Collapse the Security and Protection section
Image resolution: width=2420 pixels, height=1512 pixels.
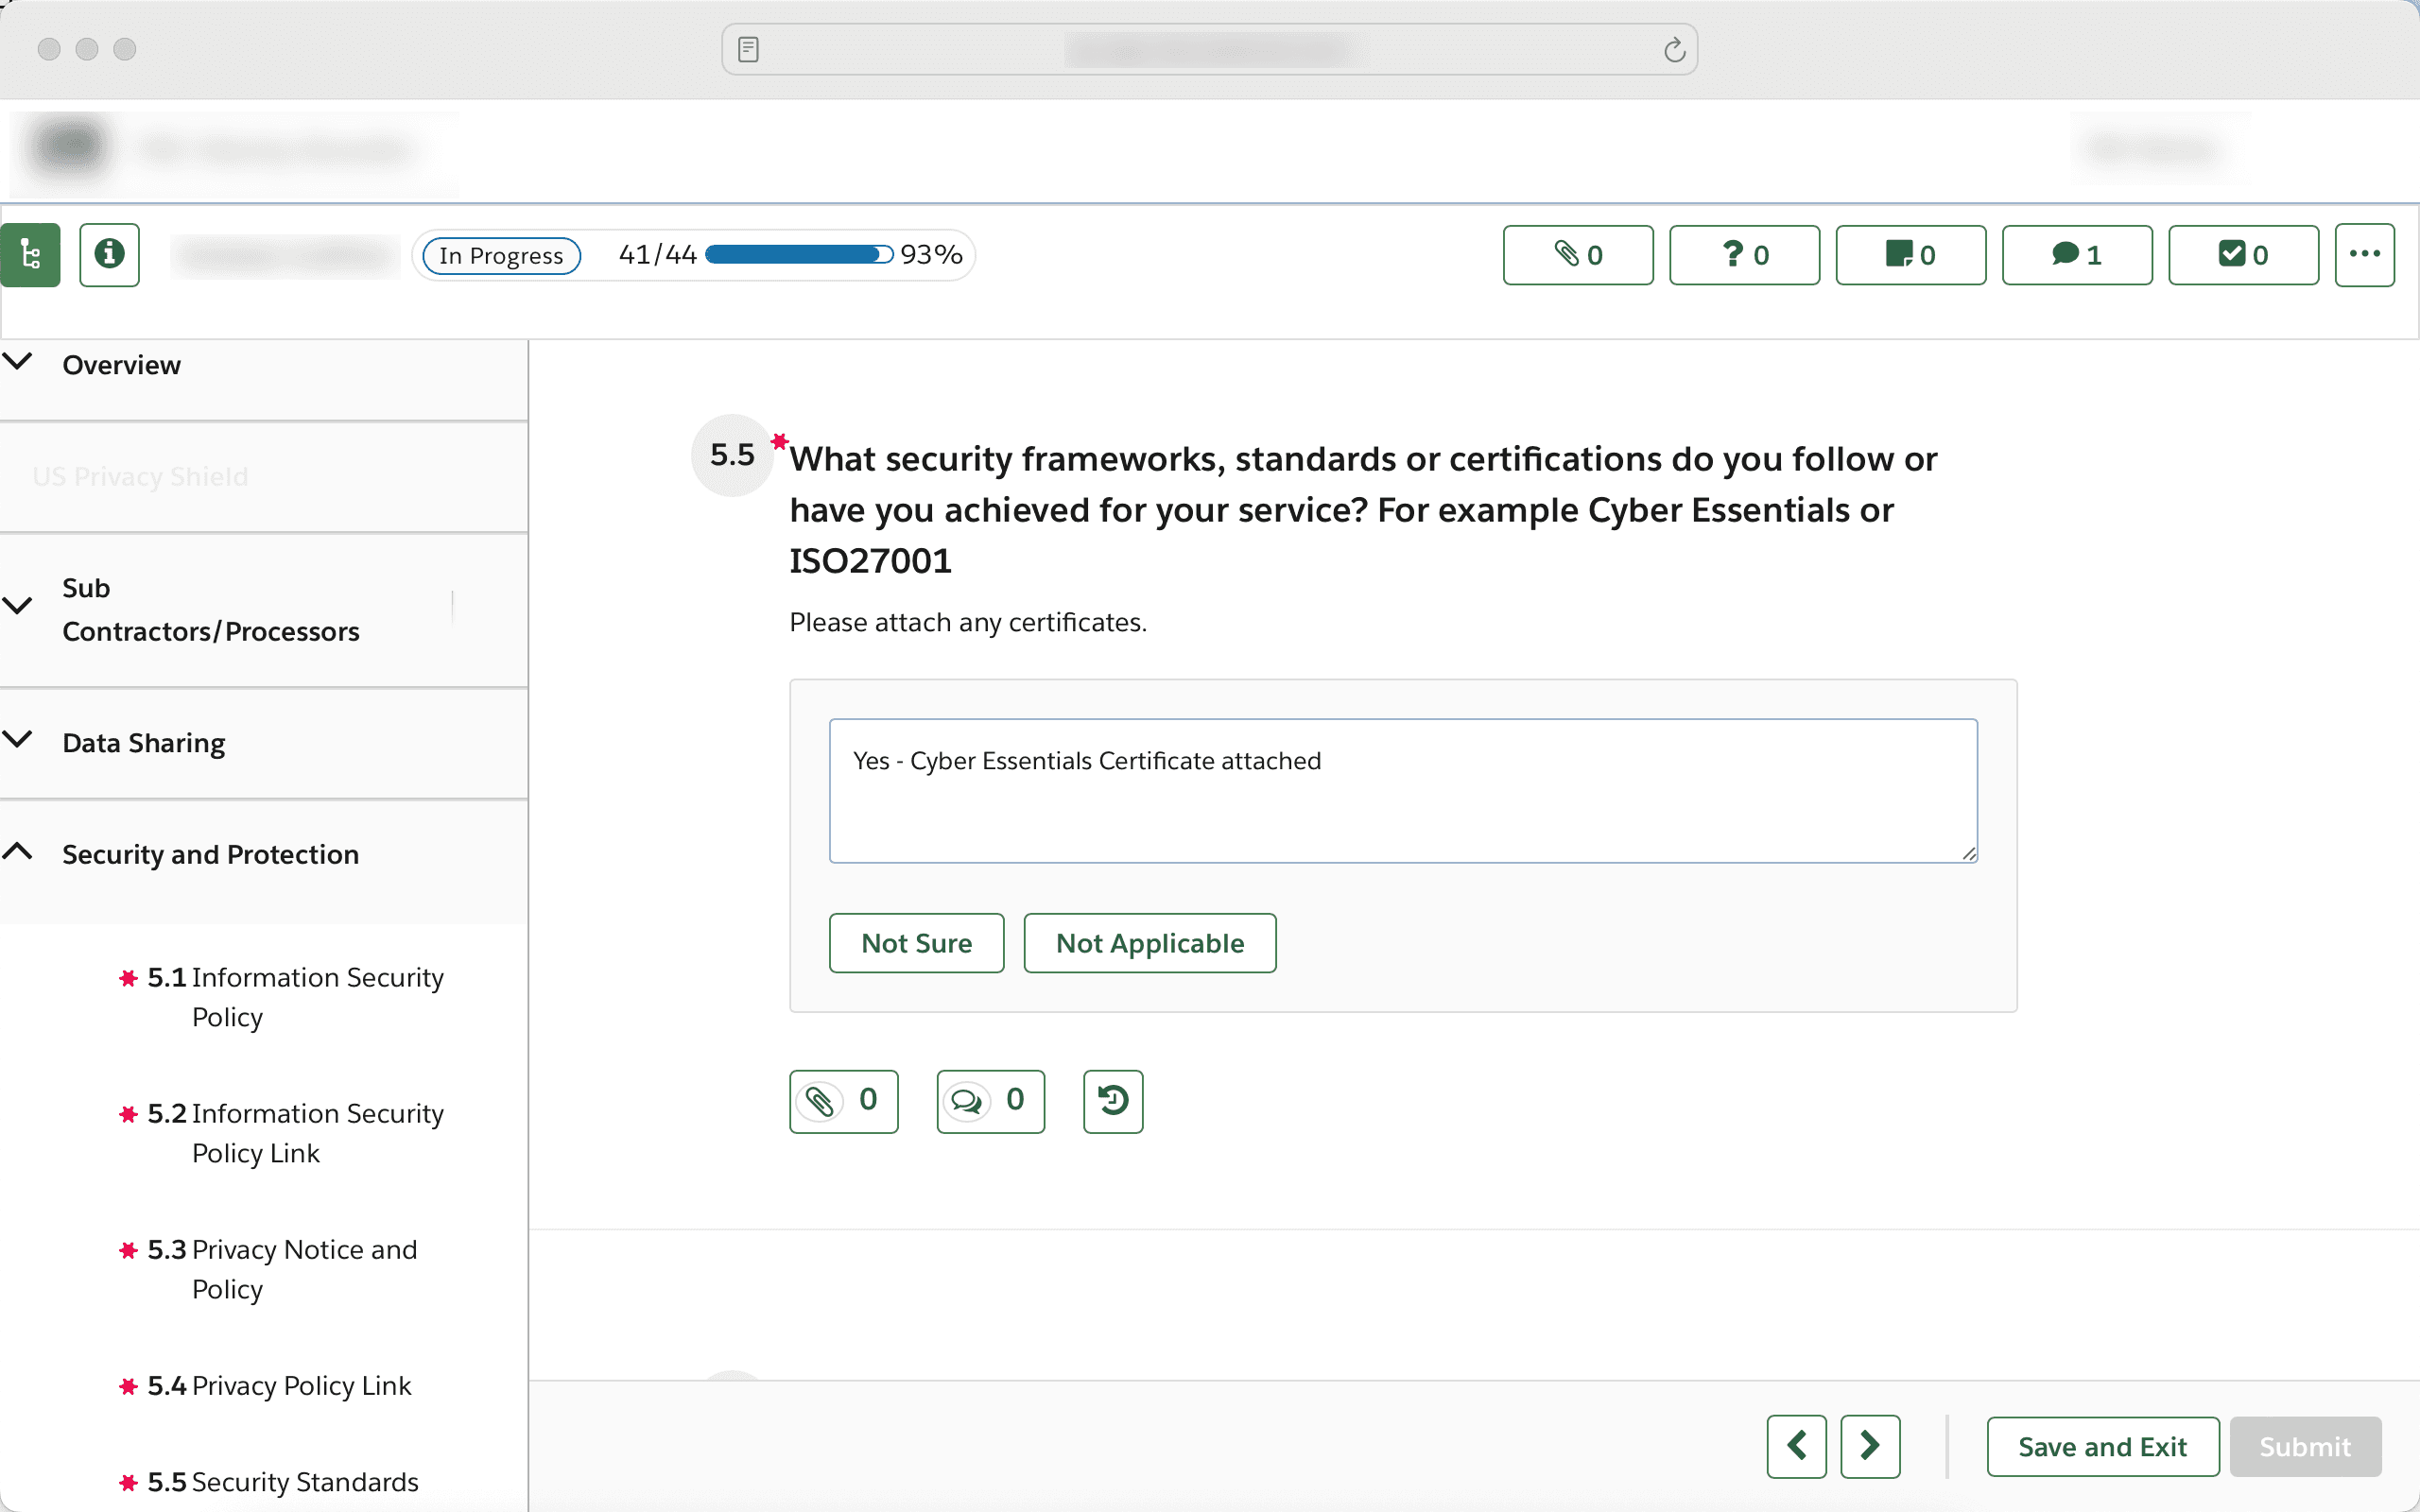210,854
